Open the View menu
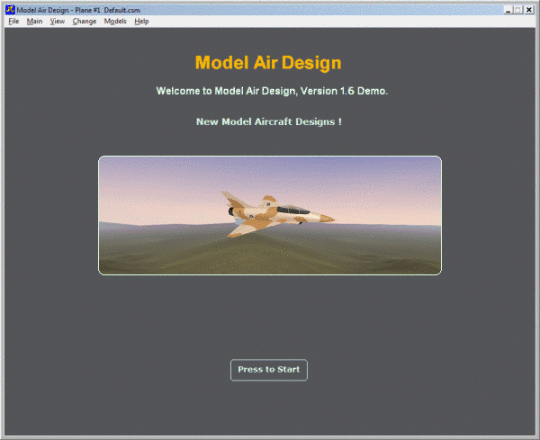 click(57, 21)
